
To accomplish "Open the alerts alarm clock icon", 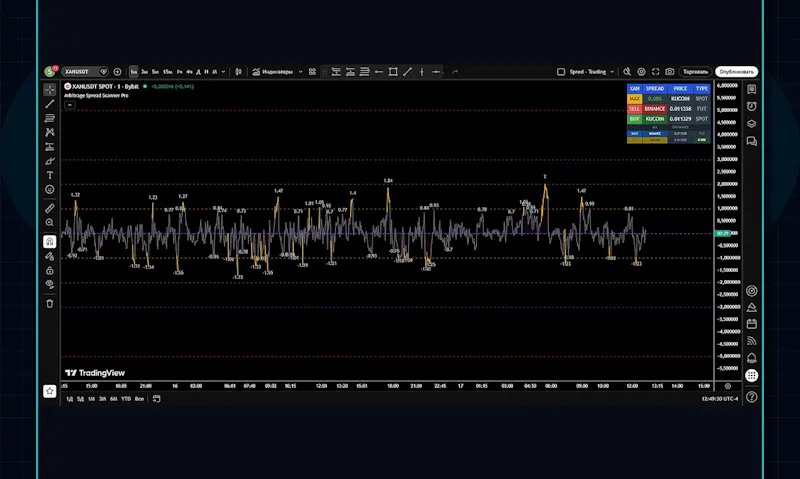I will click(x=752, y=107).
